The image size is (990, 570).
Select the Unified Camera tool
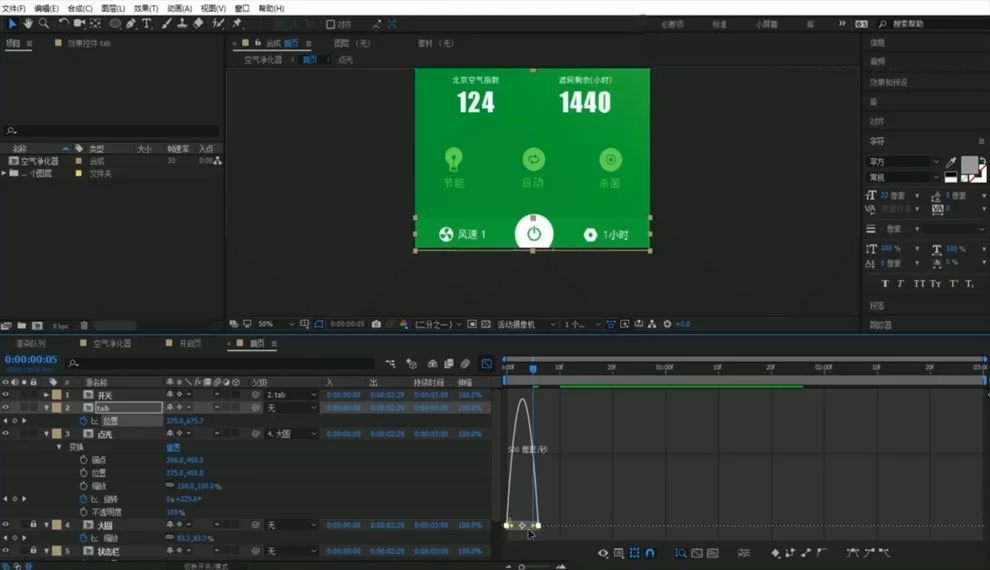pos(79,23)
